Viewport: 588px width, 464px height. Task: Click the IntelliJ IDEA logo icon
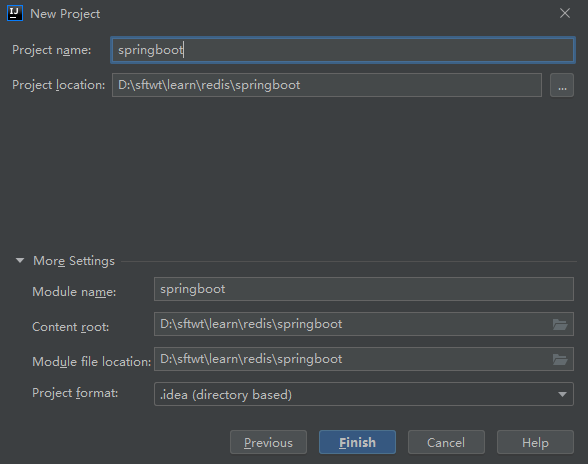tap(15, 13)
